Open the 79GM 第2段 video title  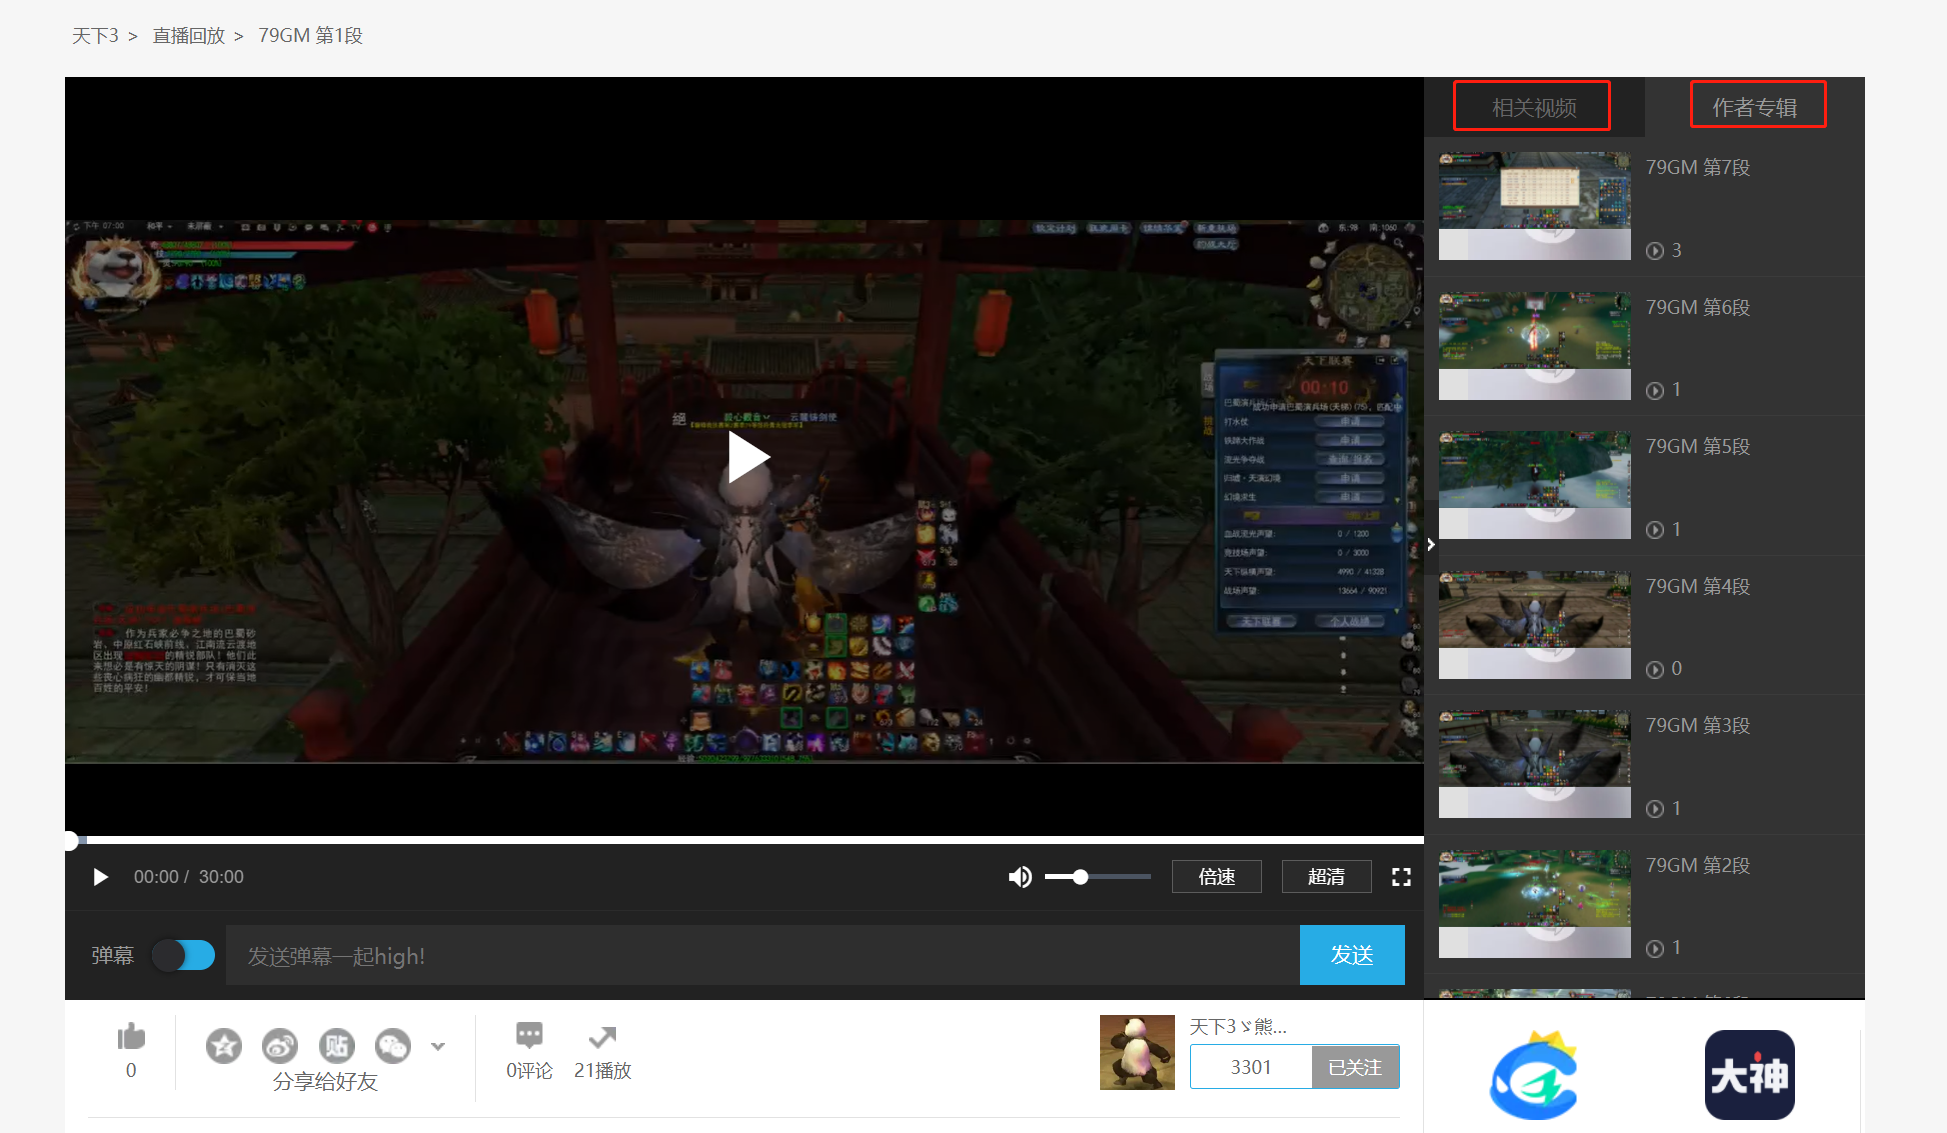pyautogui.click(x=1698, y=865)
